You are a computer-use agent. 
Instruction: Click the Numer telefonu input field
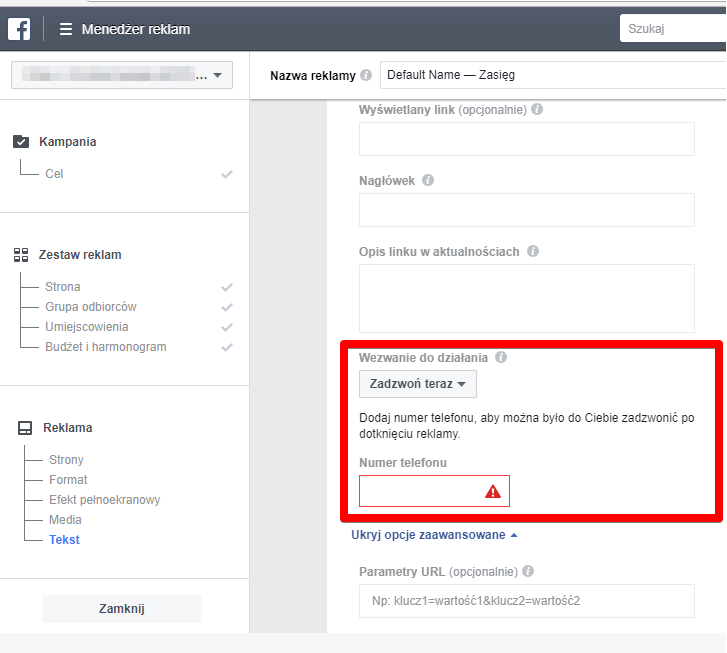coord(434,491)
